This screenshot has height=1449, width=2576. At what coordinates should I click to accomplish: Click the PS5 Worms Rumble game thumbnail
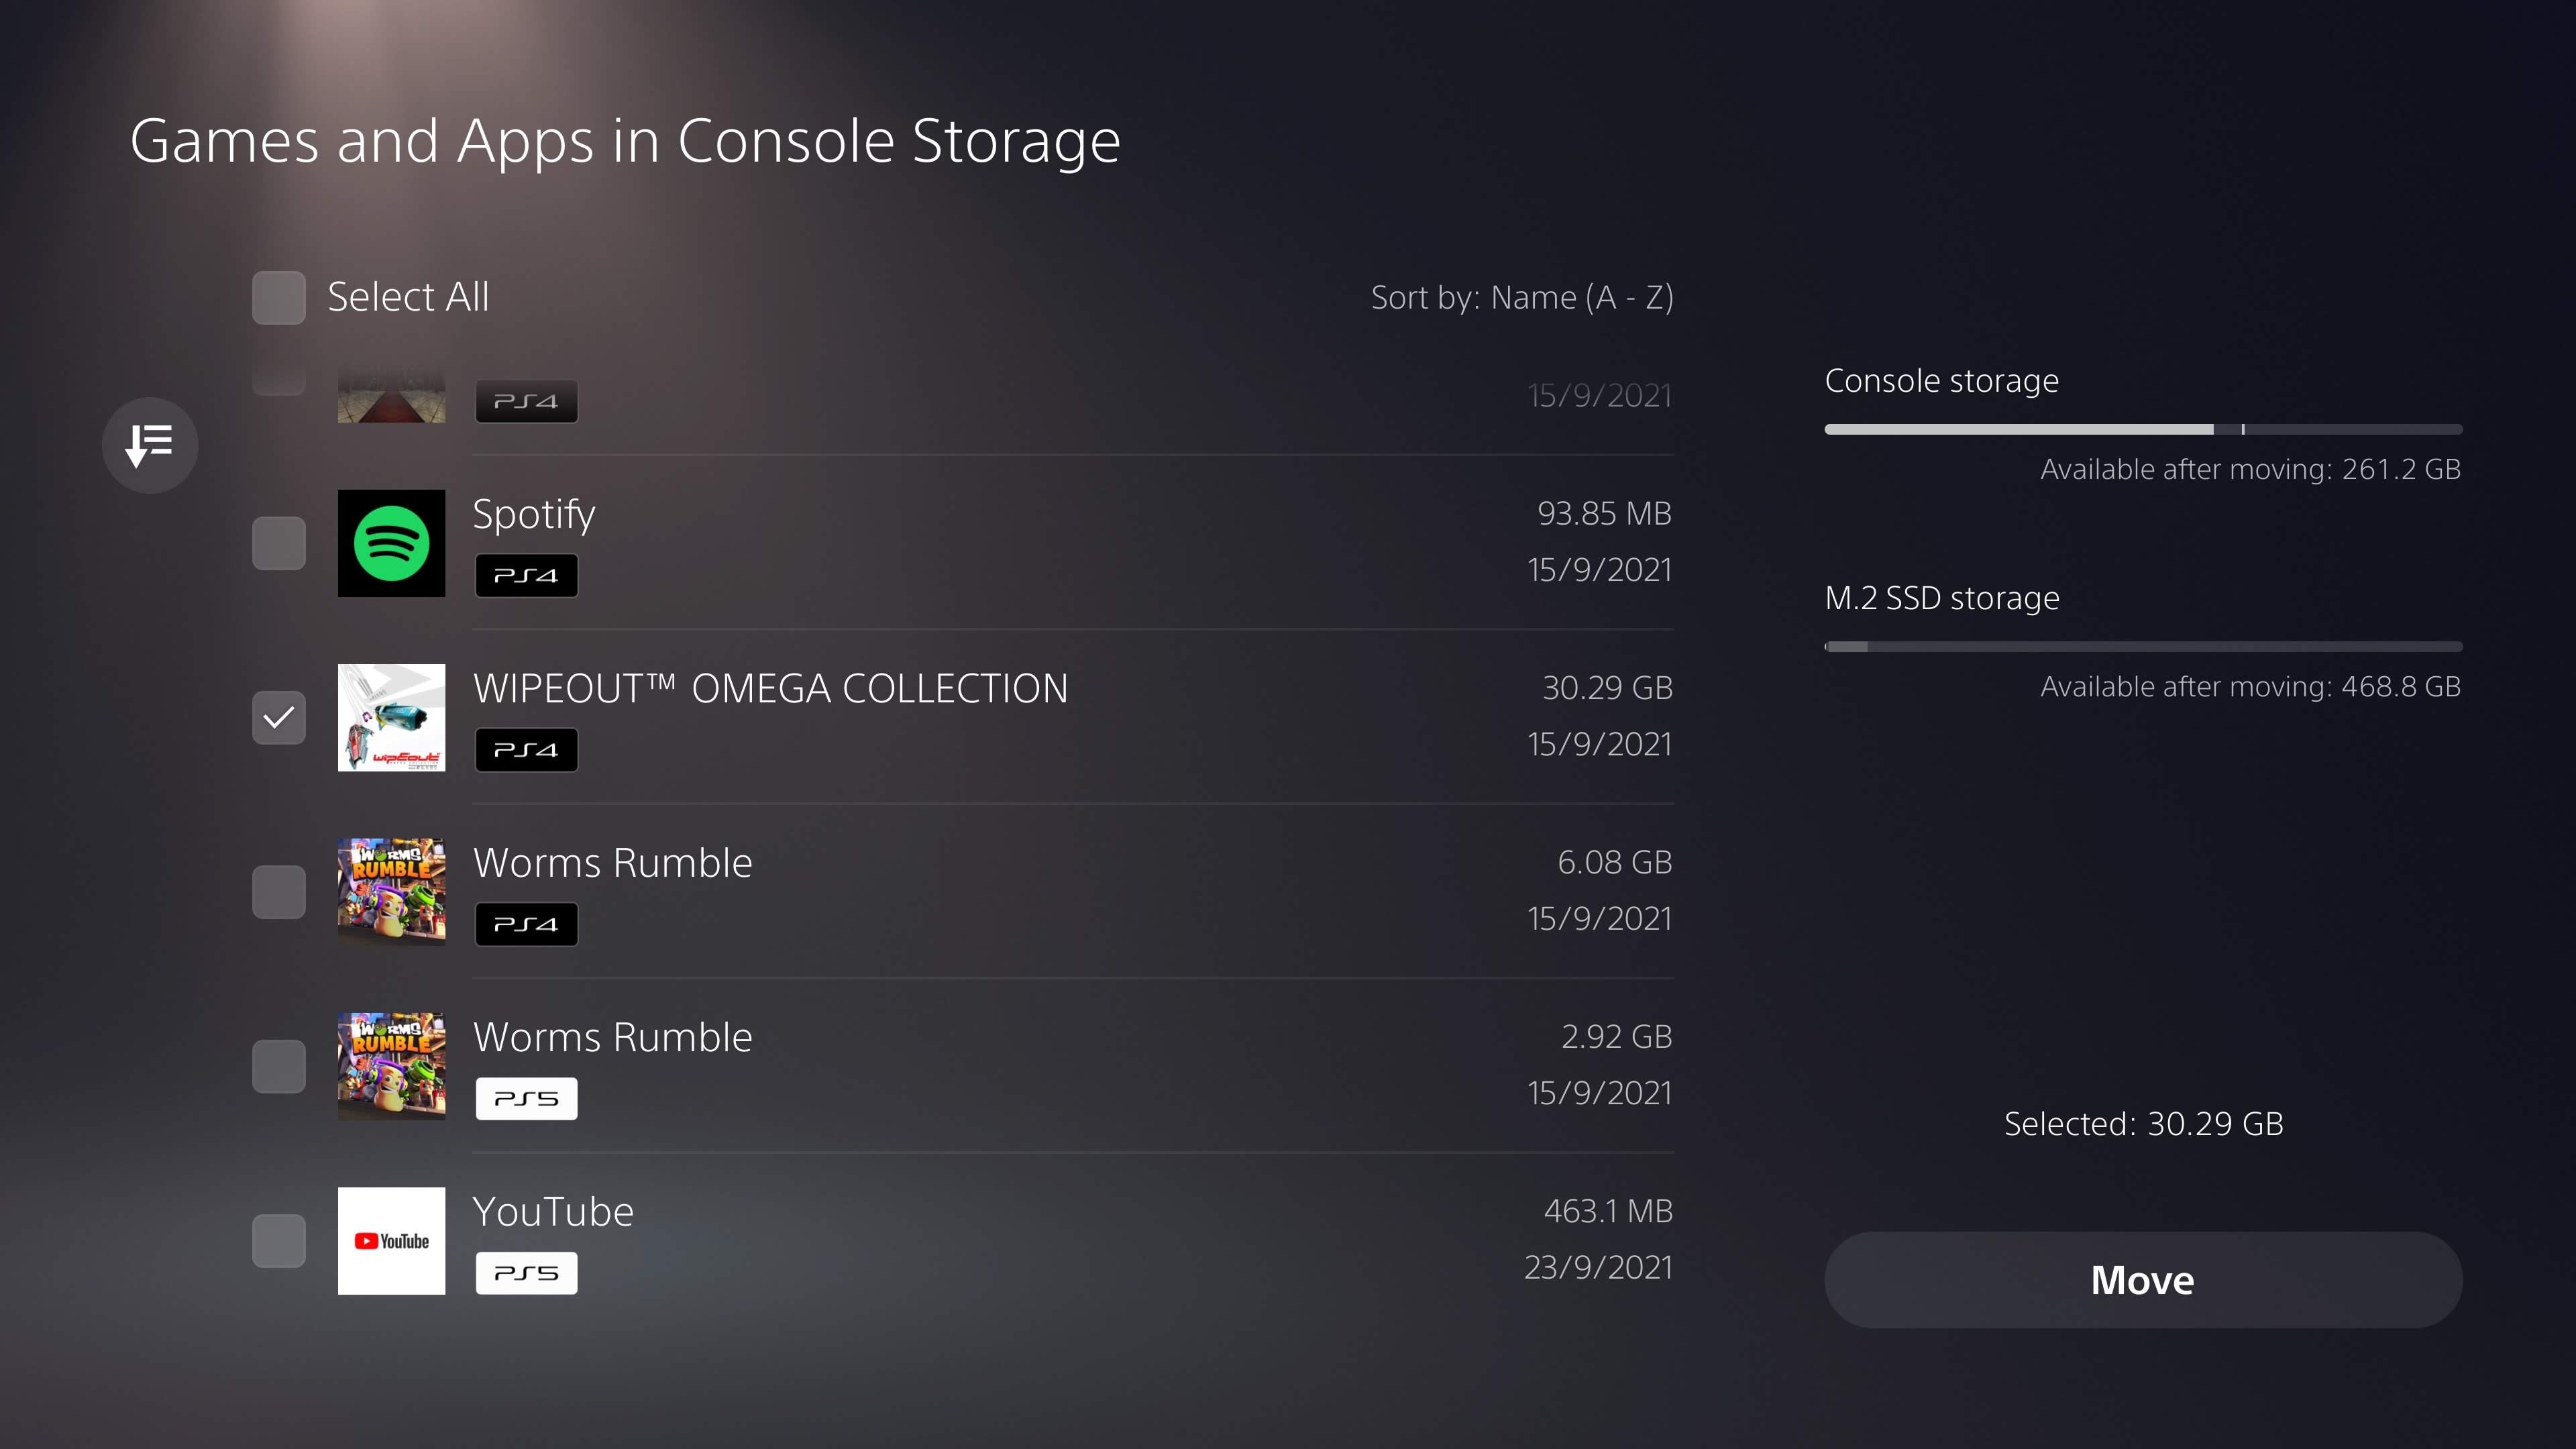391,1066
